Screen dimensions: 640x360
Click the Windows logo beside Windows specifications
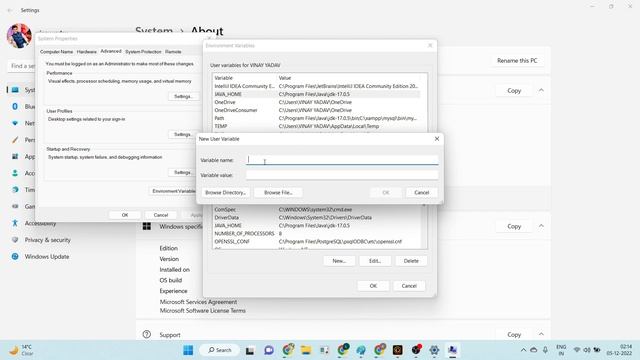[147, 227]
